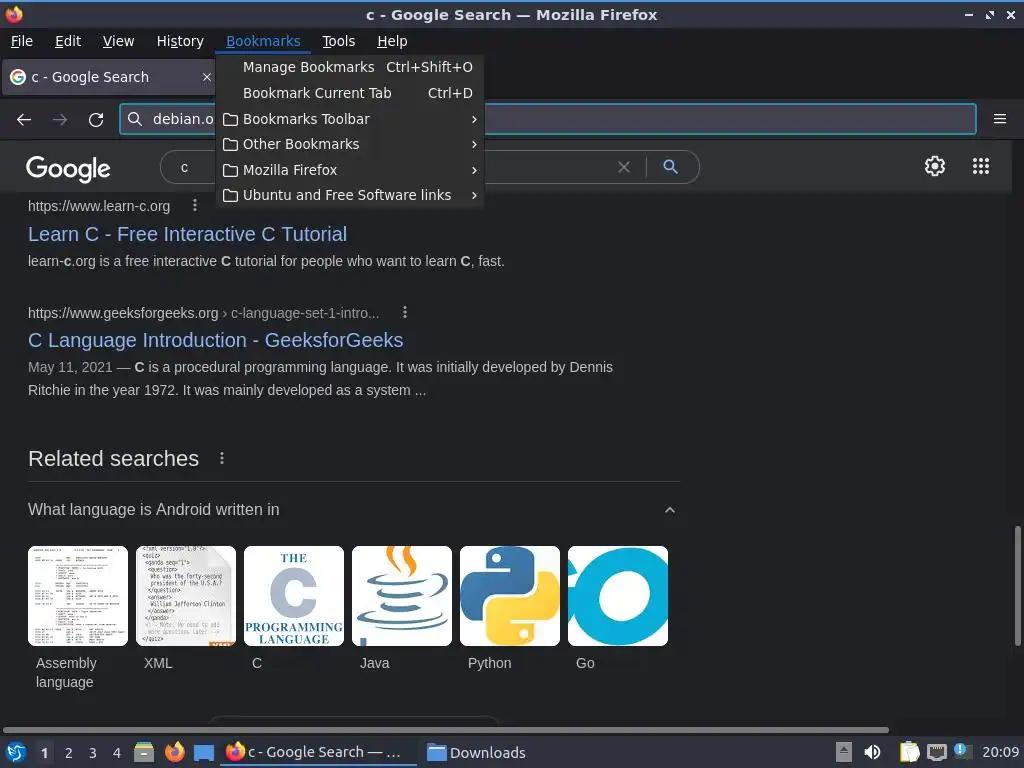Click the https://www.learn-c.org URL text
The height and width of the screenshot is (768, 1024).
click(x=99, y=206)
